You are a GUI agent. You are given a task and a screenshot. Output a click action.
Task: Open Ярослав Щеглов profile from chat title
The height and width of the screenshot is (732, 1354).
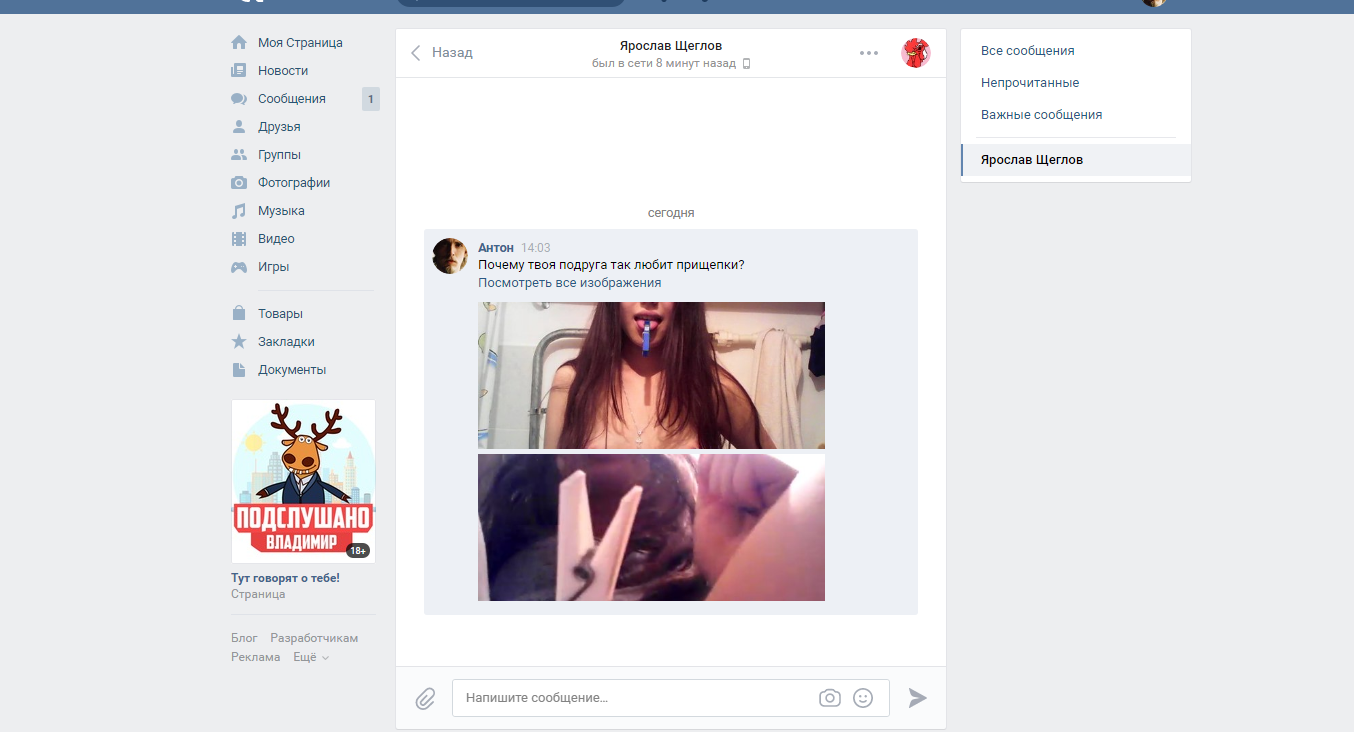(x=671, y=46)
